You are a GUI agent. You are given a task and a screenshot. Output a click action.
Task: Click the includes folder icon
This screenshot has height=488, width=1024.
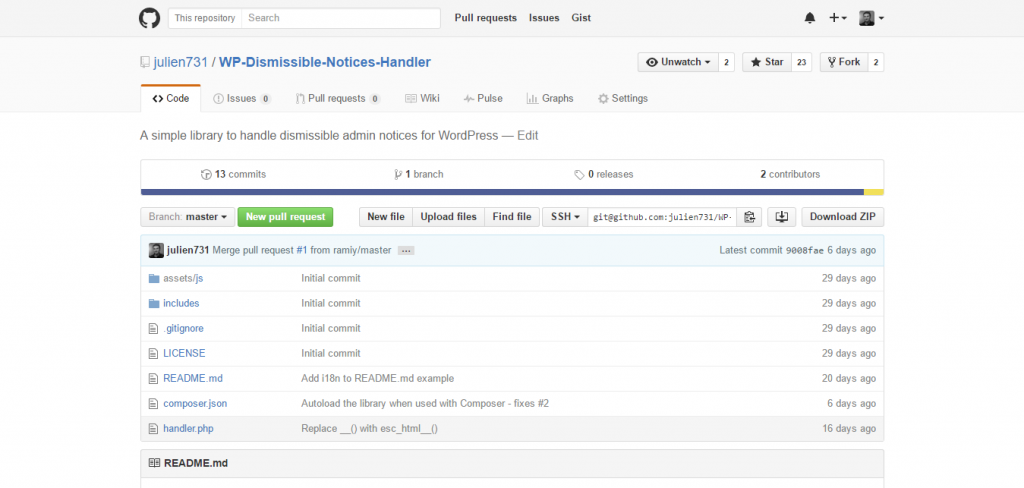154,303
